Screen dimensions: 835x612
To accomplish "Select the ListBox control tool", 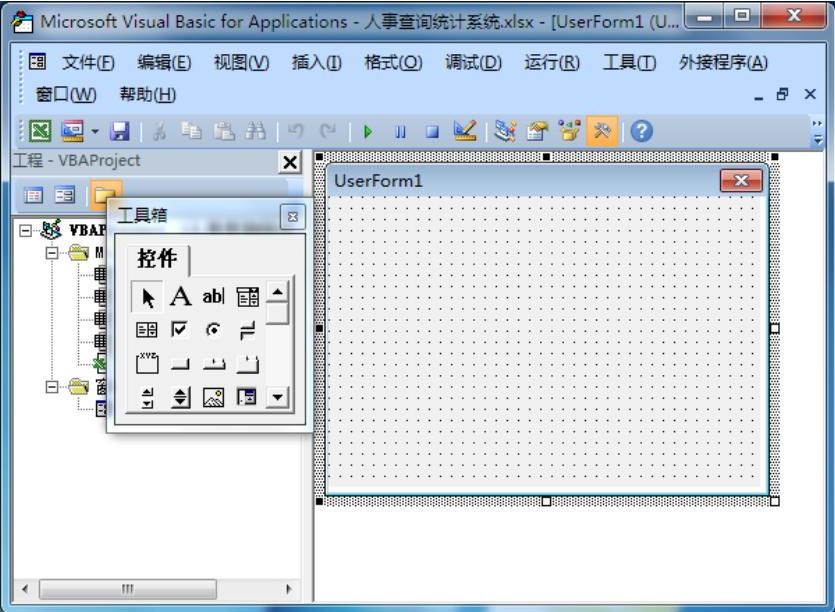I will click(147, 330).
